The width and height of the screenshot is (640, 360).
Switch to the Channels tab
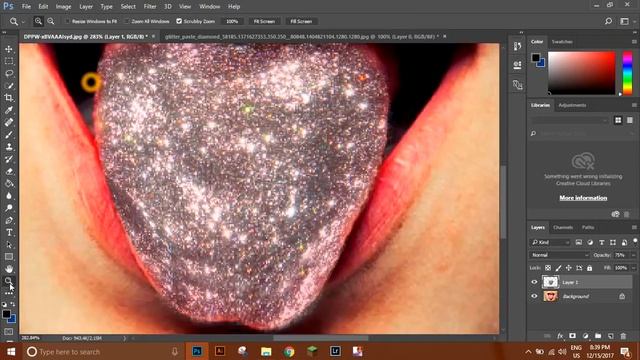click(x=563, y=227)
